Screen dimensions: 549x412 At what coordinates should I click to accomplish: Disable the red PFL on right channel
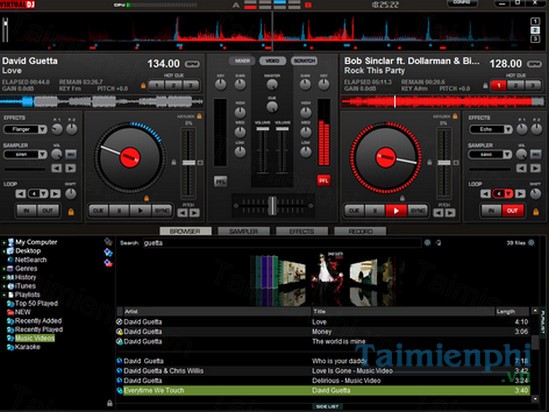pyautogui.click(x=323, y=181)
